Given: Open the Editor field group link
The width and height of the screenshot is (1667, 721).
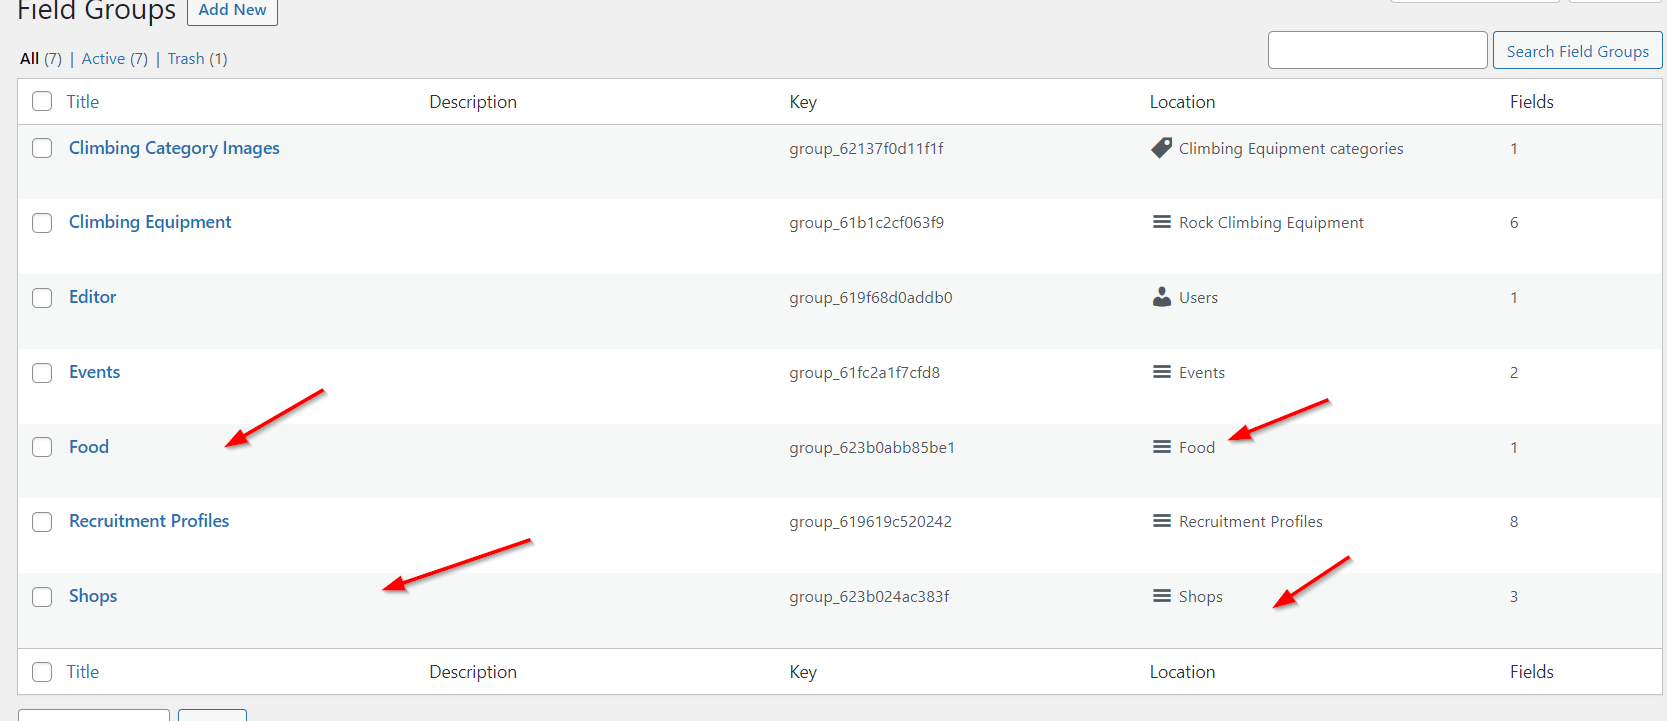Looking at the screenshot, I should click(x=92, y=297).
